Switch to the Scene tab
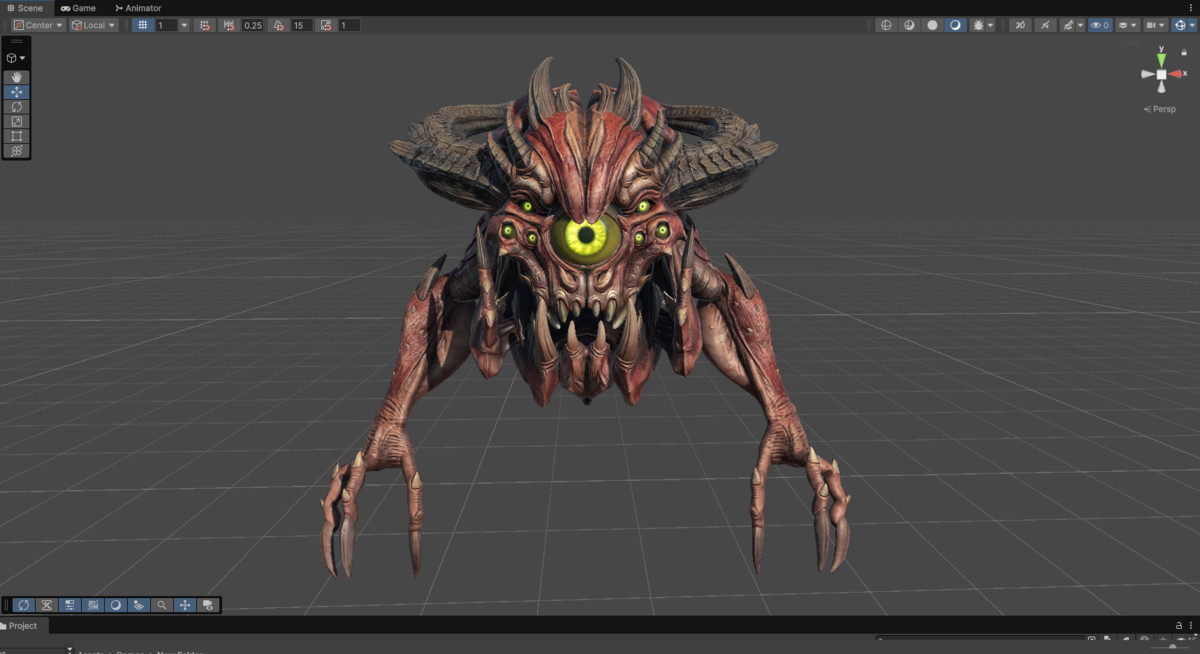Screen dimensions: 1200x654 tap(25, 8)
